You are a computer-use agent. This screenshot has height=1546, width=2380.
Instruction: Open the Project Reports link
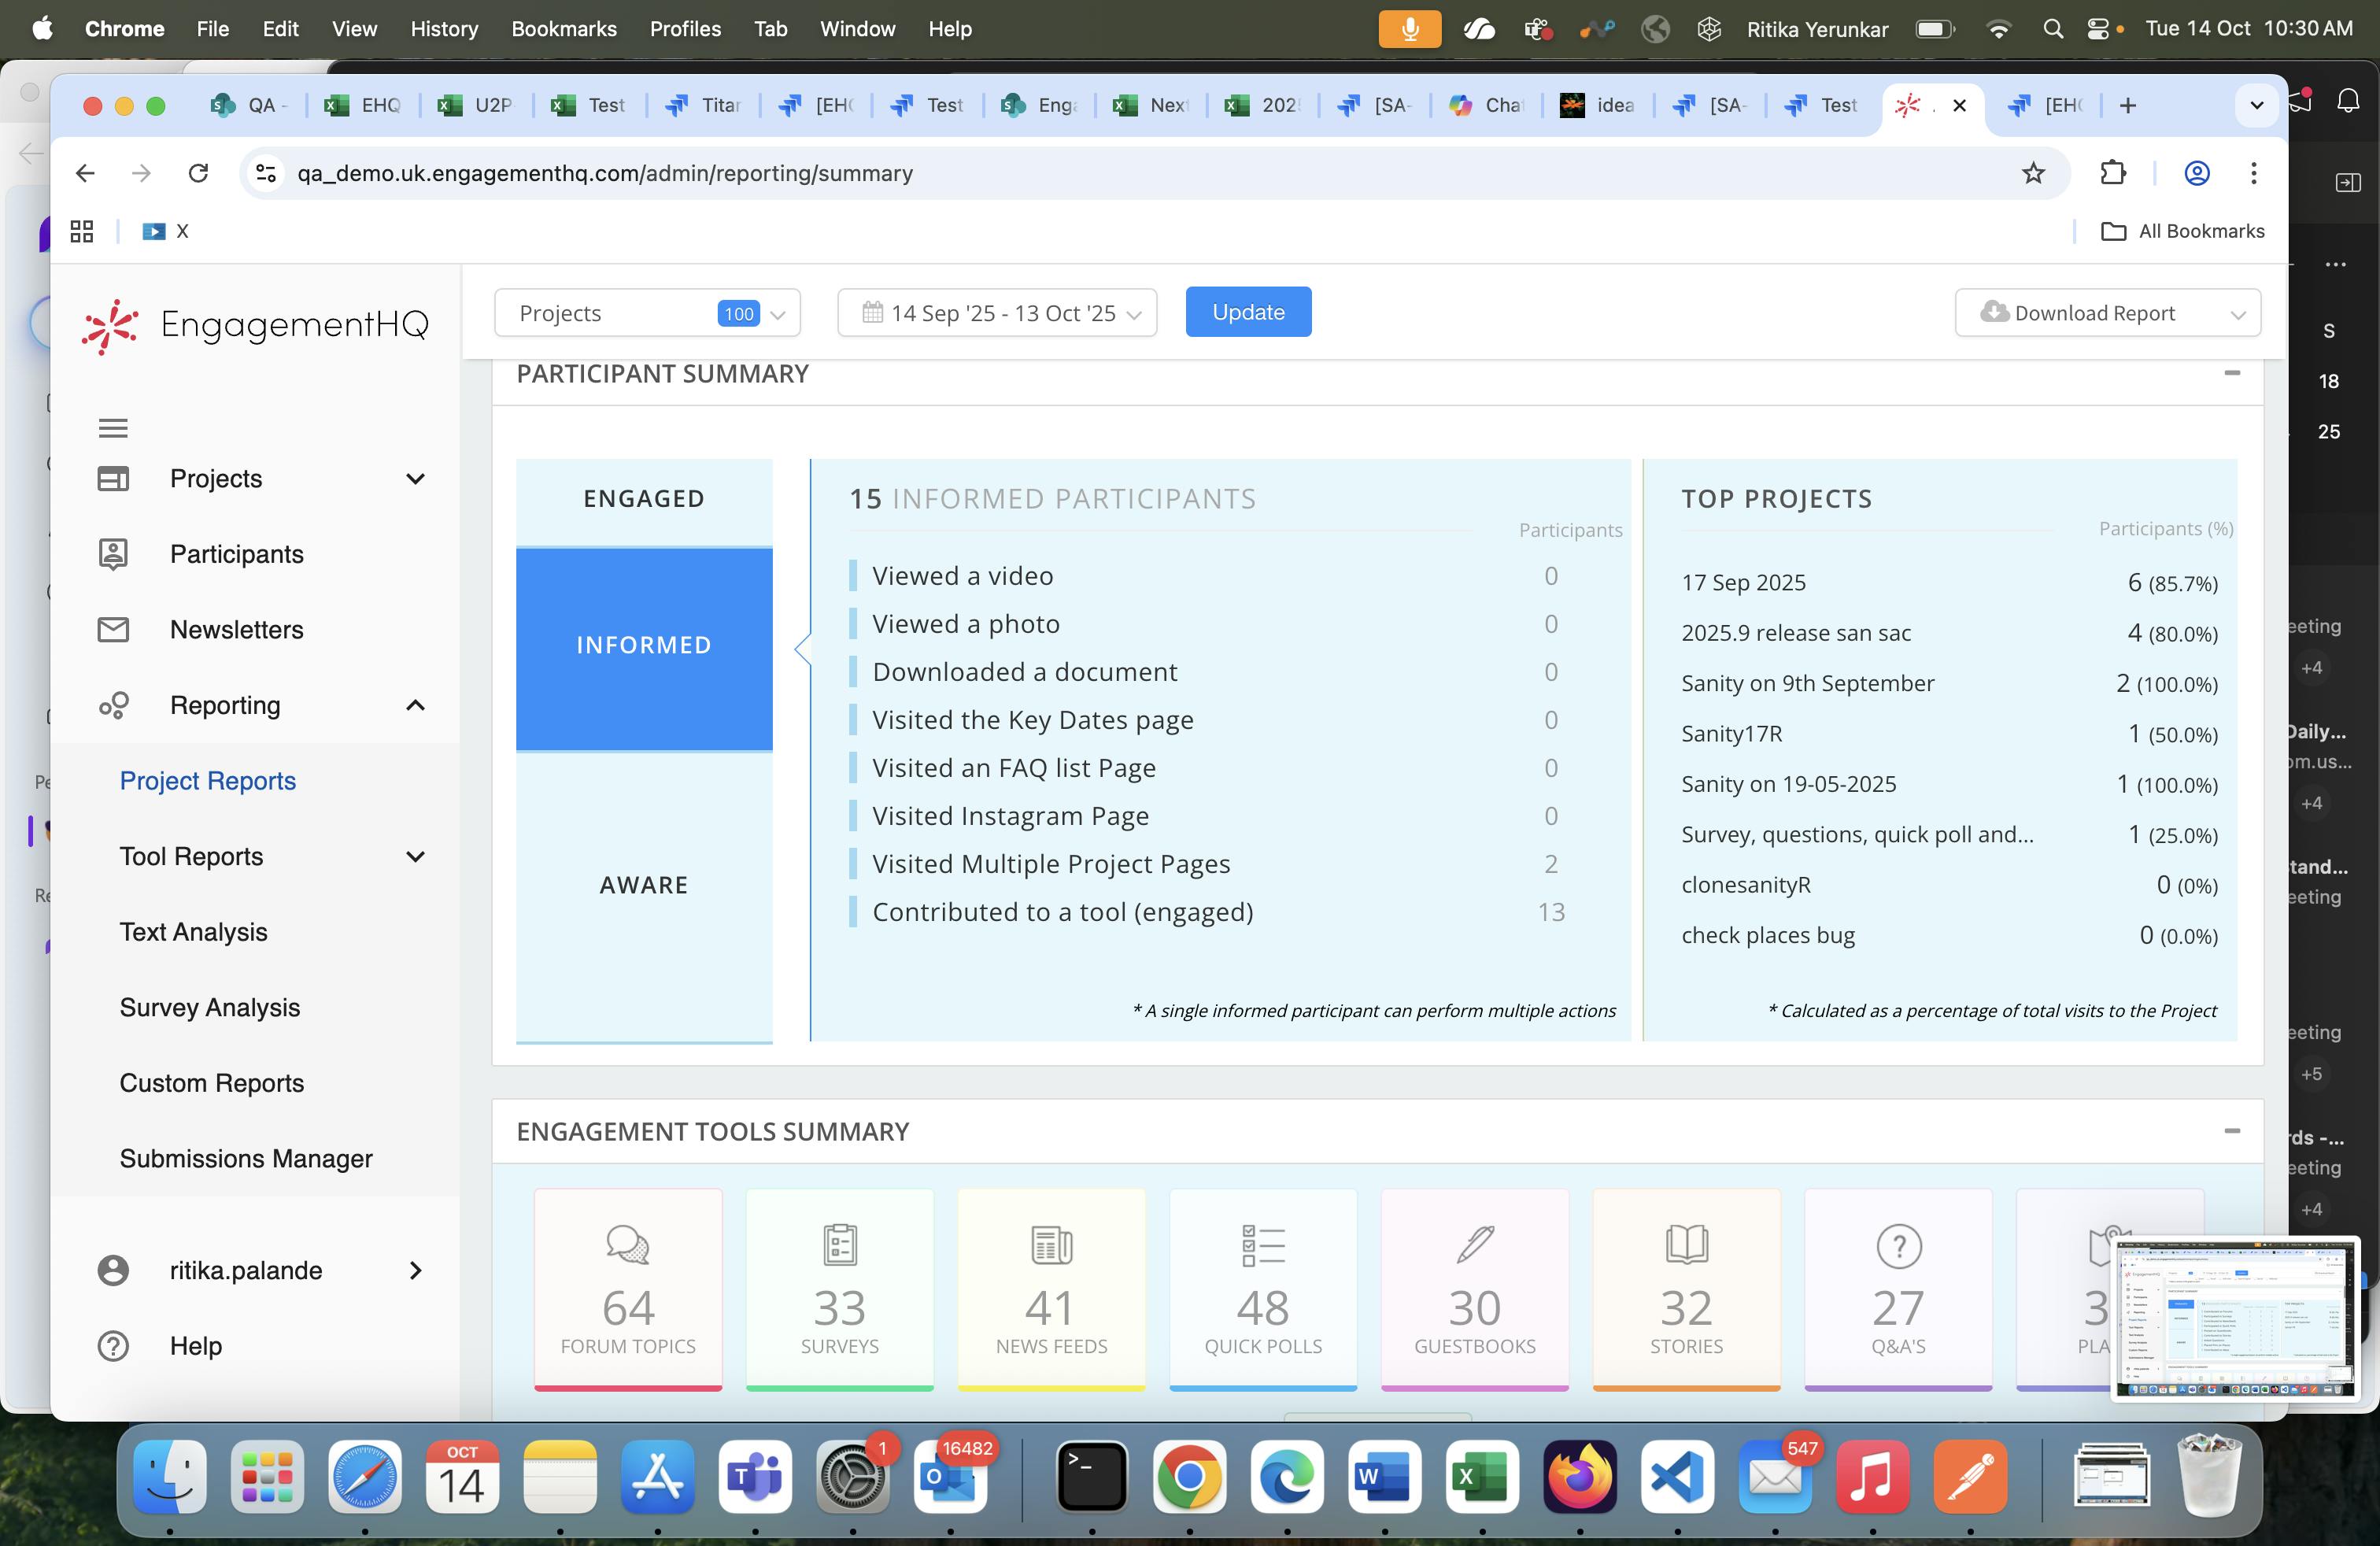click(x=206, y=781)
